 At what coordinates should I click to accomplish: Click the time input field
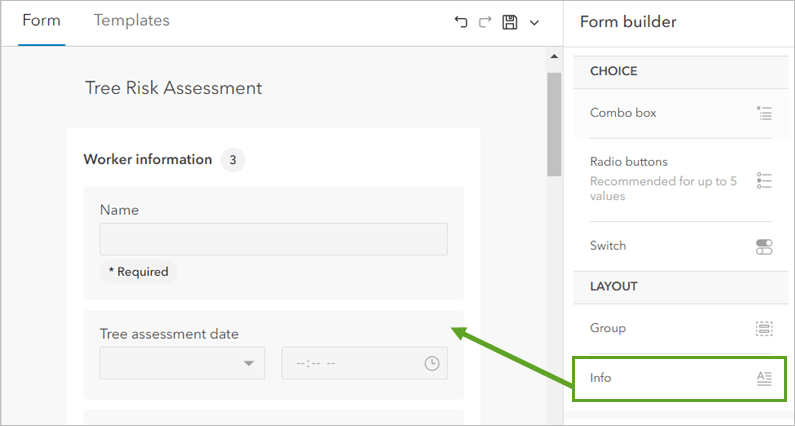[x=365, y=363]
